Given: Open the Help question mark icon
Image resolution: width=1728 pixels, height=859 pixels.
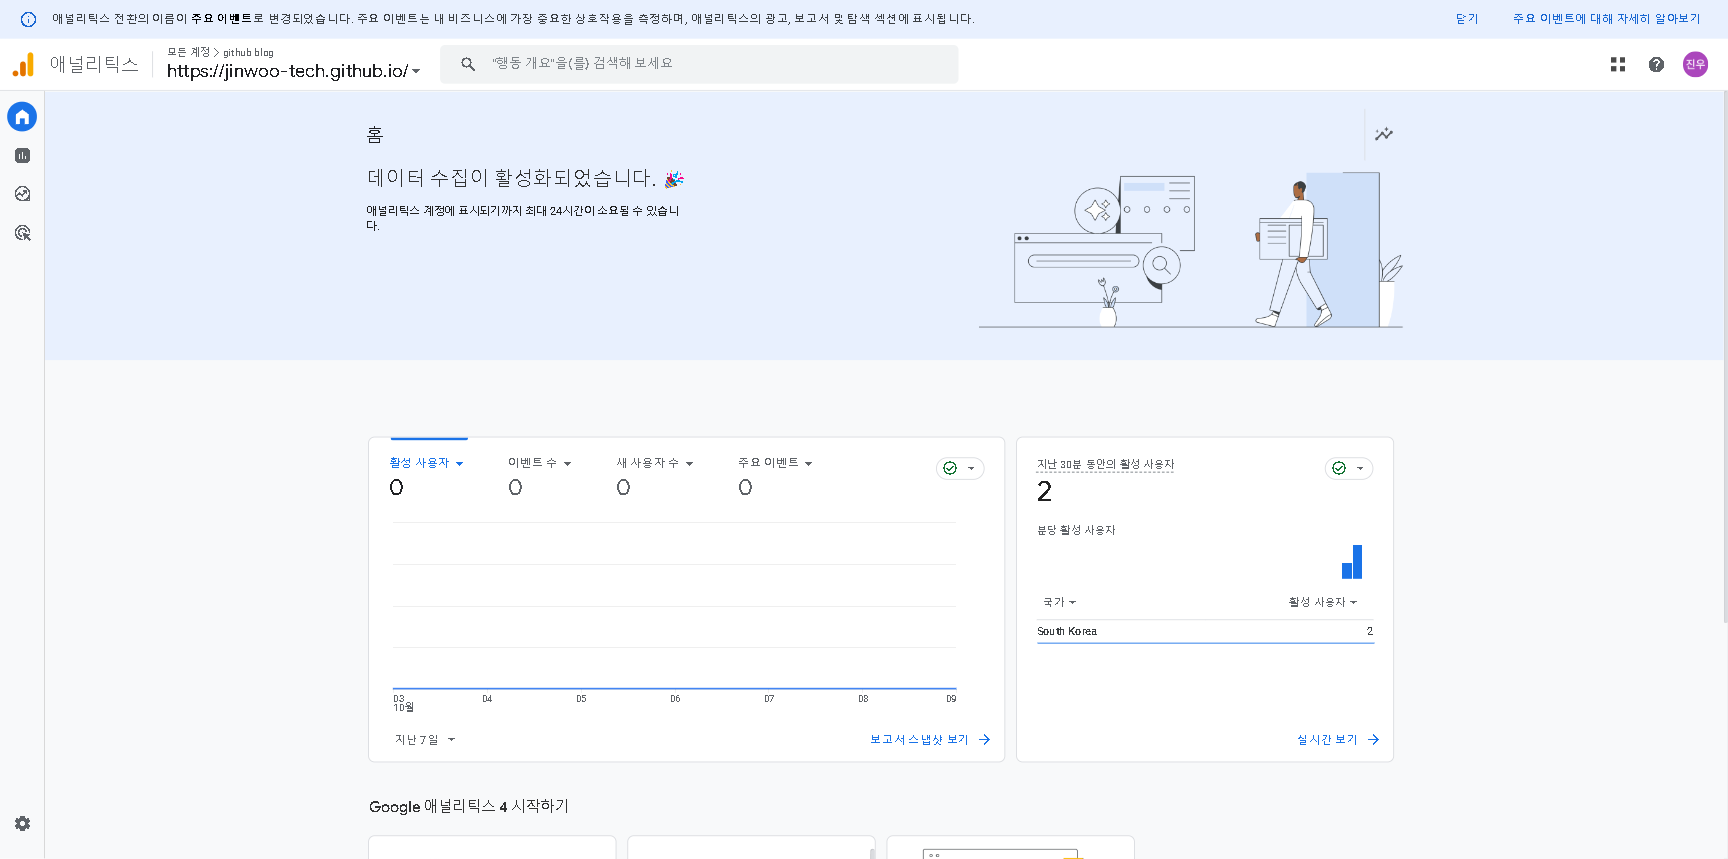Looking at the screenshot, I should point(1656,64).
